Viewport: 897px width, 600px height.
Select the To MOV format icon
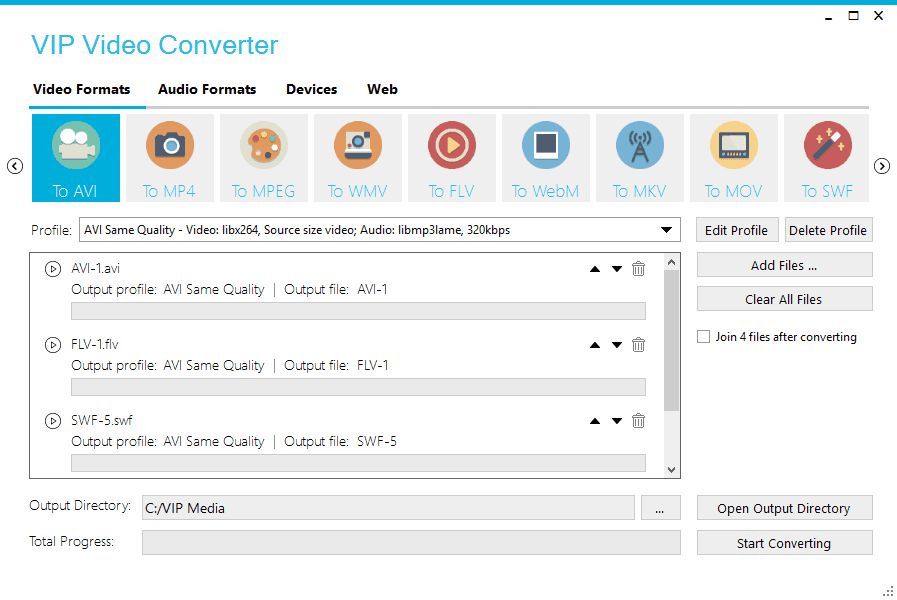pyautogui.click(x=733, y=158)
